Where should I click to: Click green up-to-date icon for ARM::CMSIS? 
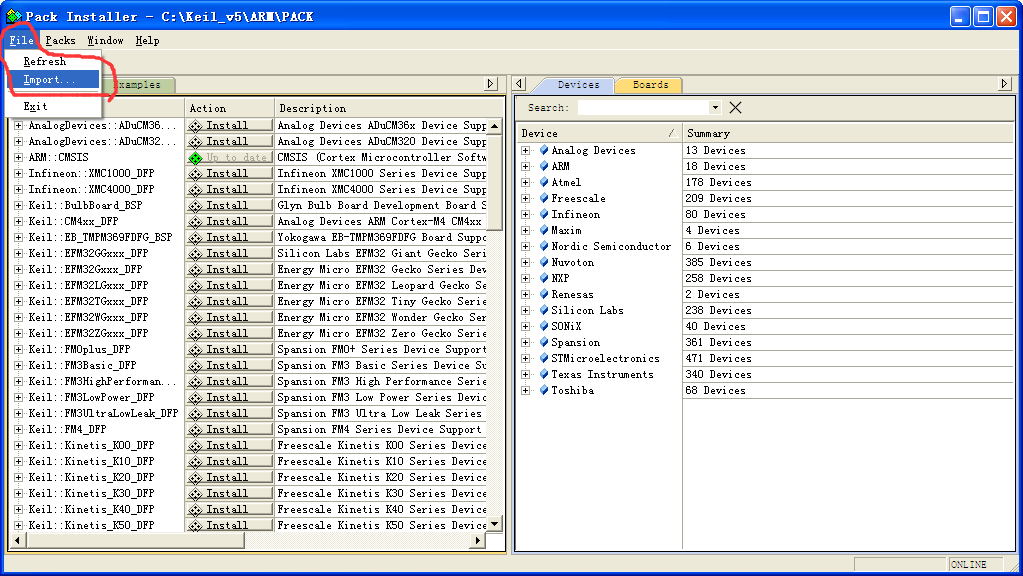click(195, 158)
